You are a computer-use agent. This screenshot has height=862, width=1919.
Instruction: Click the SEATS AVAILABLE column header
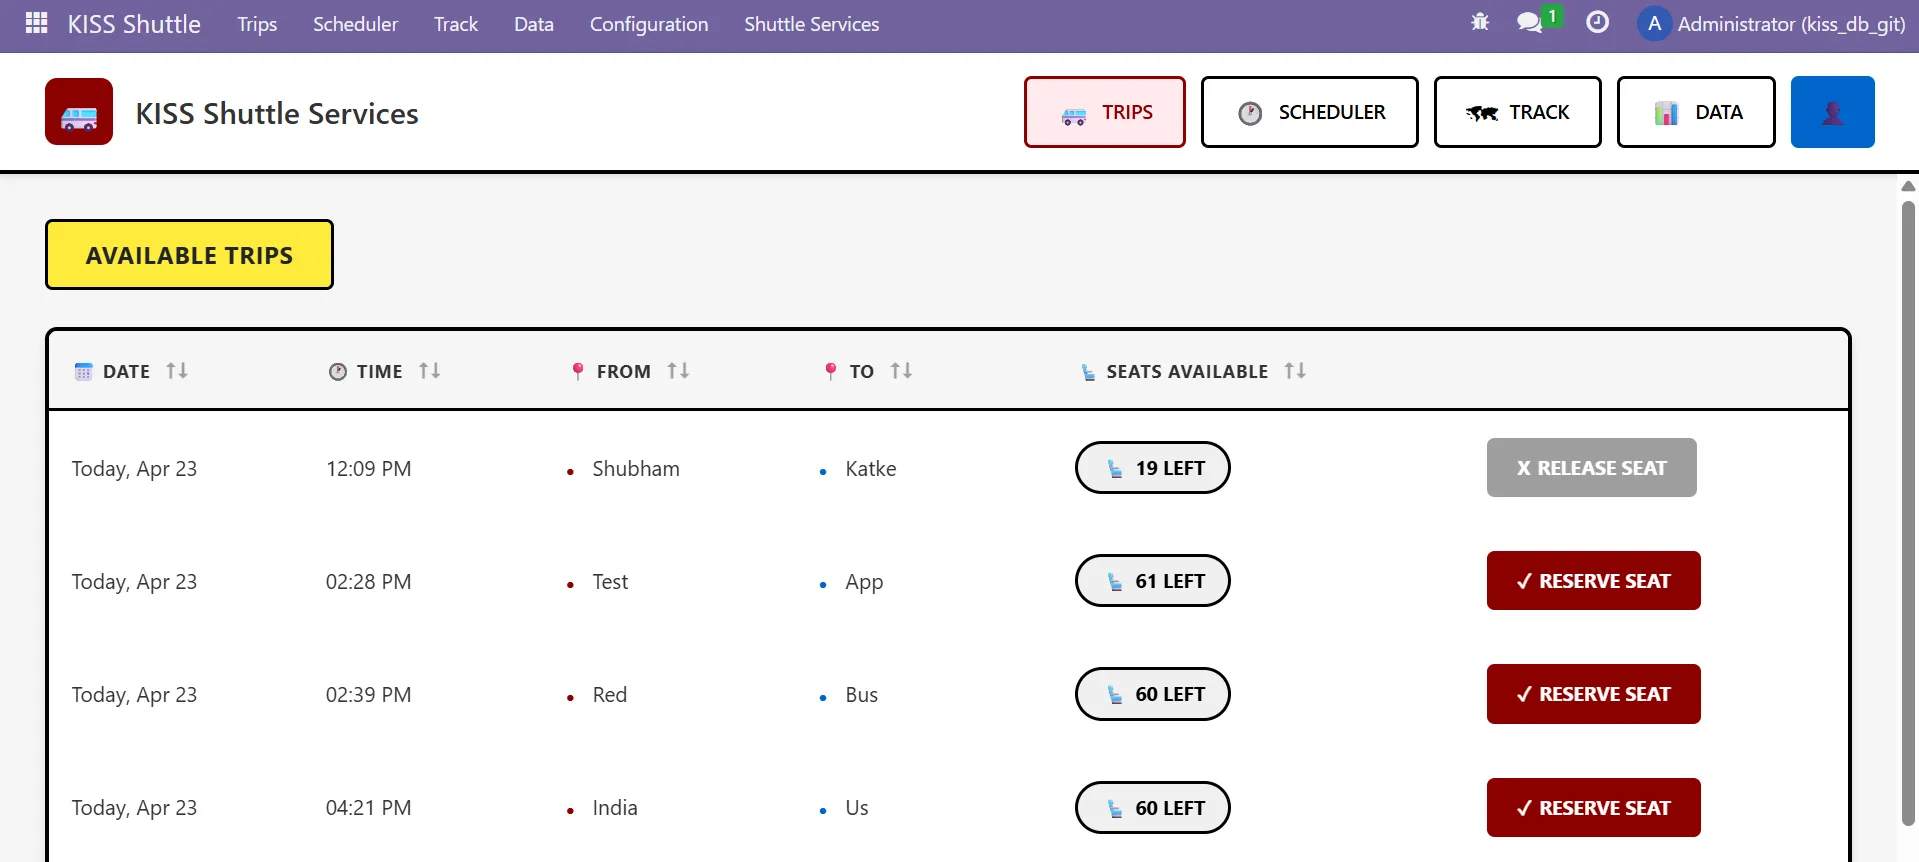pyautogui.click(x=1187, y=372)
